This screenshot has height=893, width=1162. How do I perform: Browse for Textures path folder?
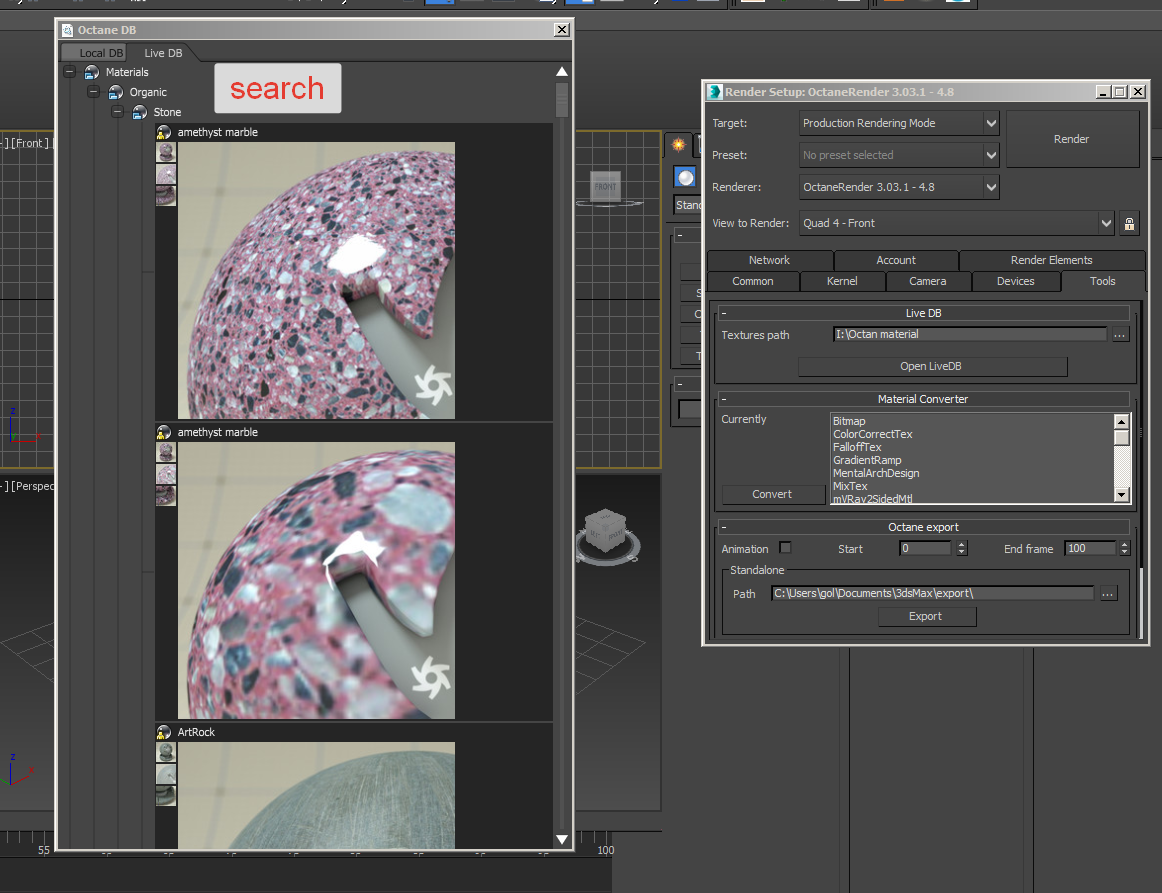click(x=1119, y=335)
